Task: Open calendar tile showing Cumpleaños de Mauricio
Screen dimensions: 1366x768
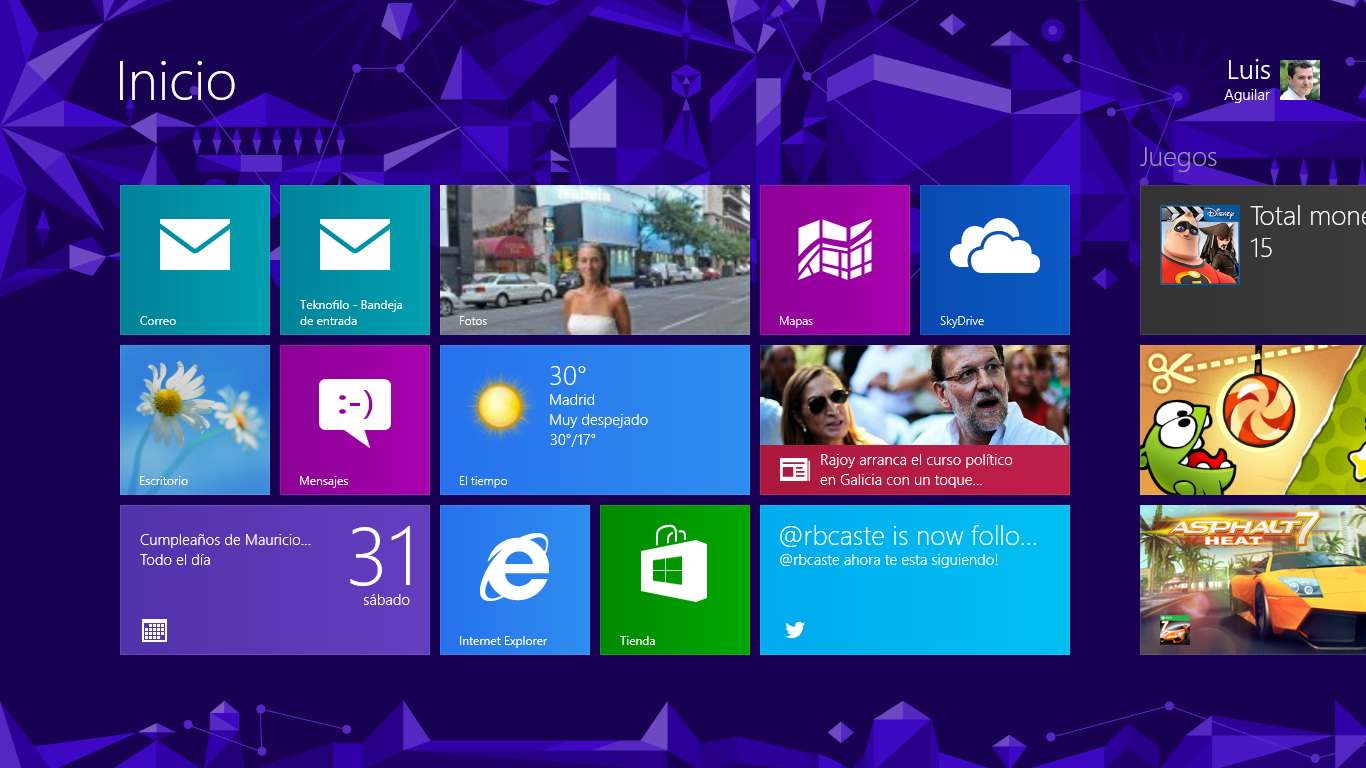Action: coord(275,580)
